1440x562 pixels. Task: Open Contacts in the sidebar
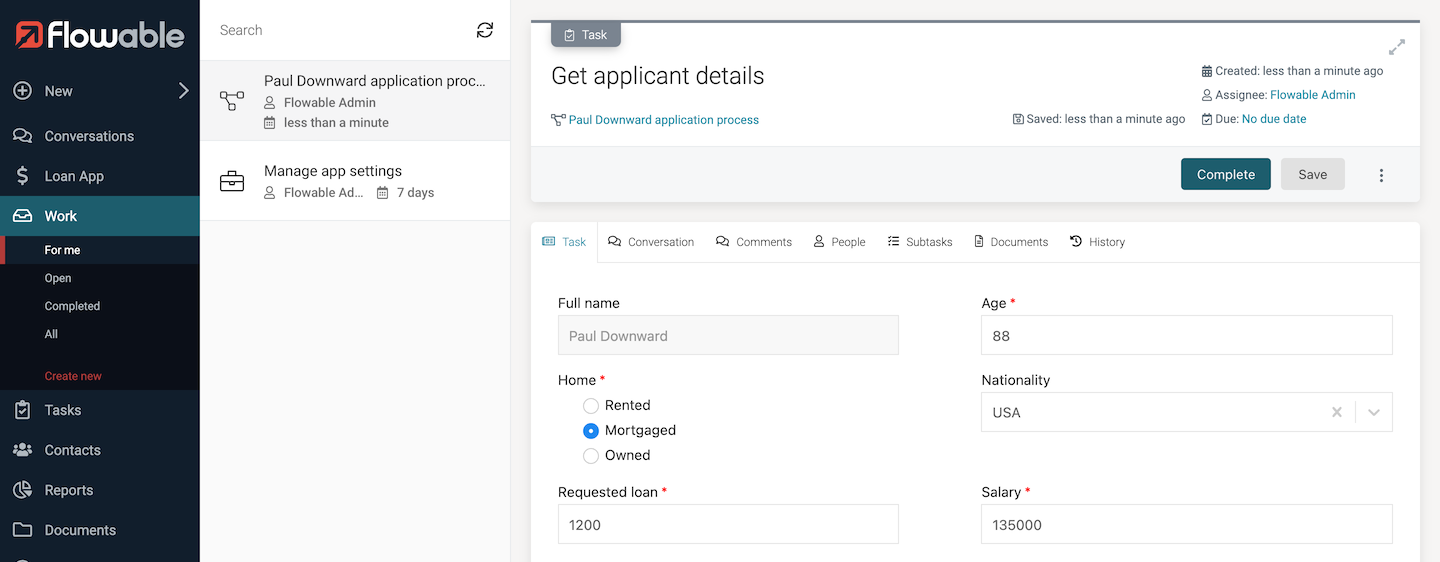pyautogui.click(x=72, y=450)
